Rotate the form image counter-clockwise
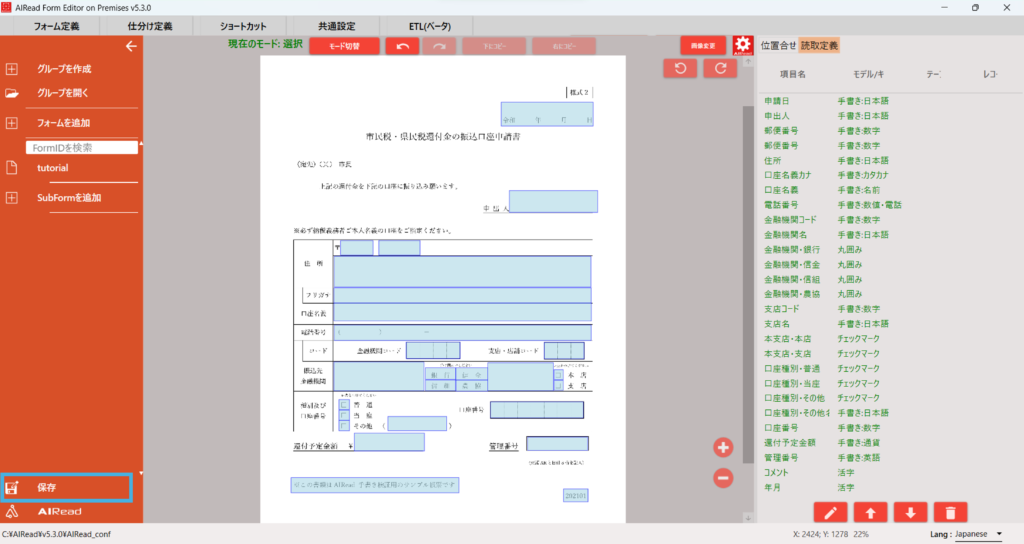Image resolution: width=1024 pixels, height=544 pixels. (680, 68)
